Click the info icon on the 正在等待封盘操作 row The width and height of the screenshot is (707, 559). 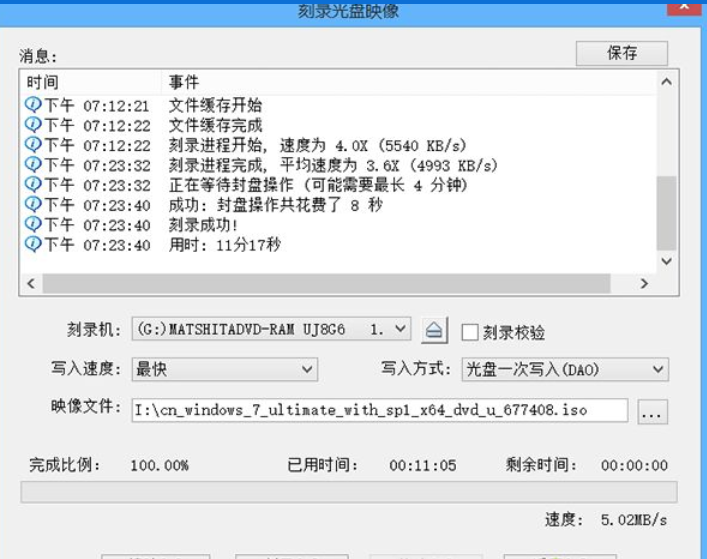click(x=33, y=185)
